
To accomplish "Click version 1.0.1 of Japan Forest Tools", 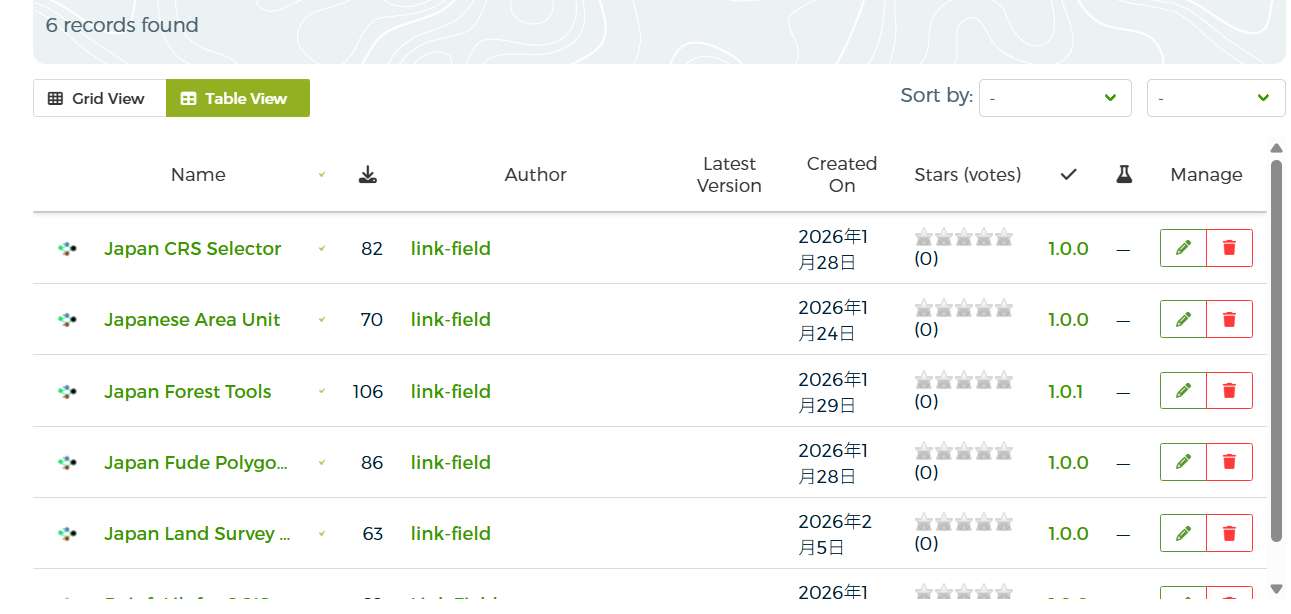I will [x=1065, y=391].
